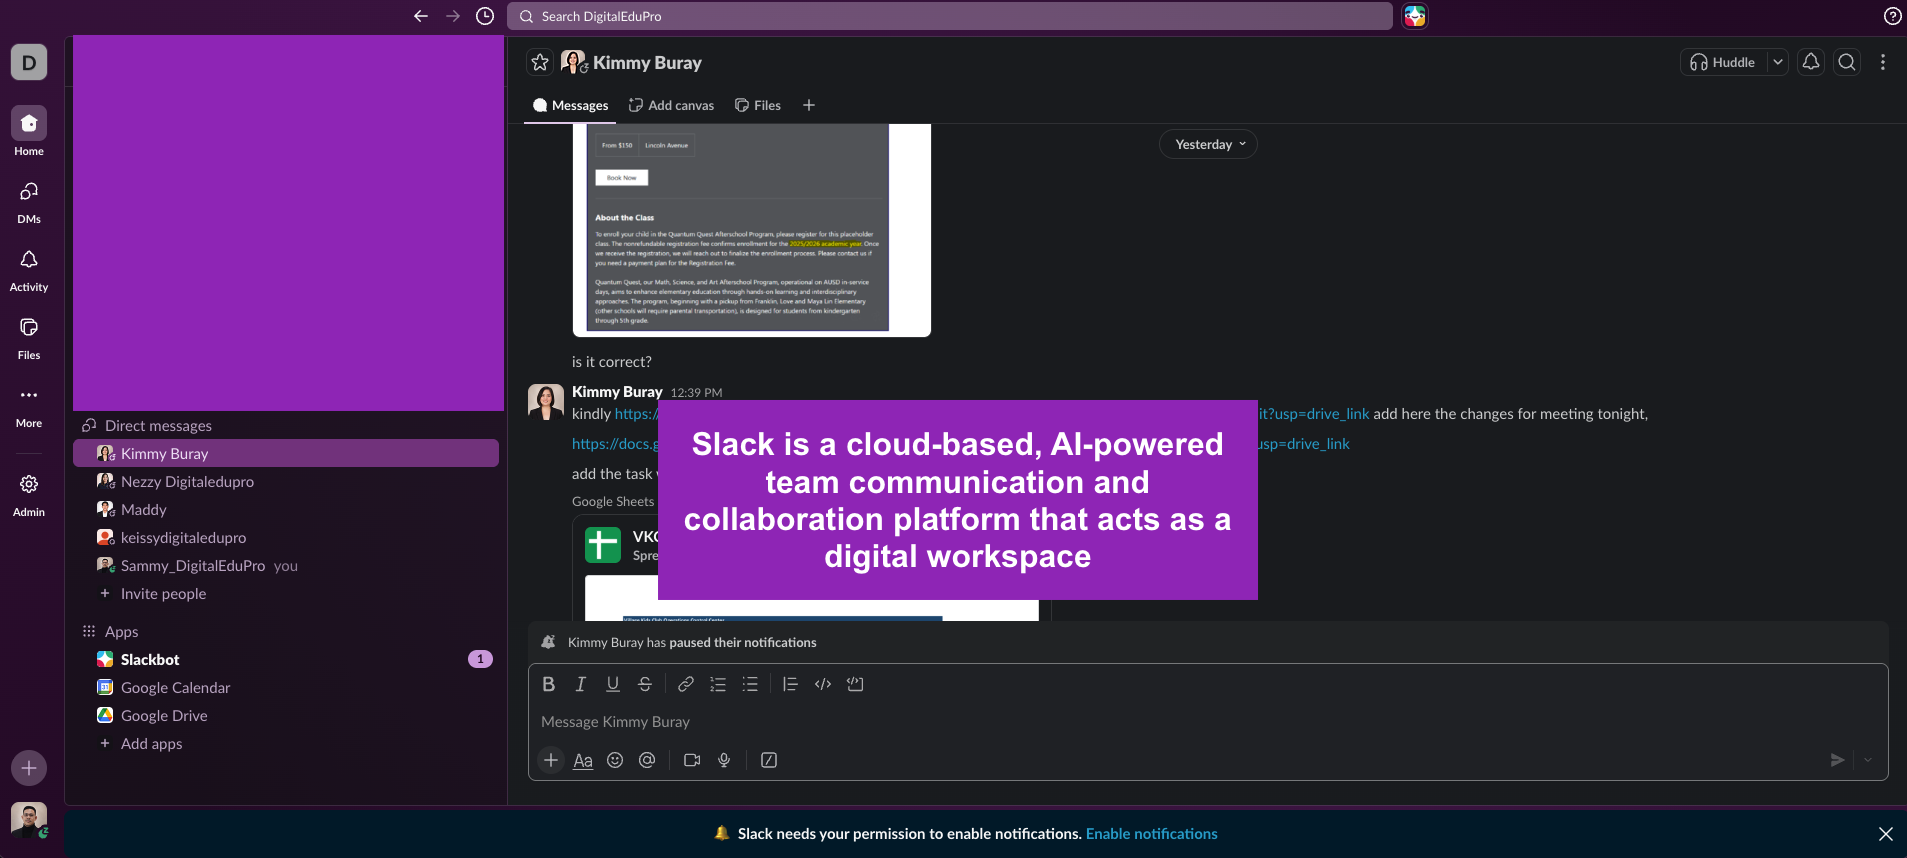This screenshot has height=858, width=1907.
Task: Open the slash shortcuts menu
Action: (769, 760)
